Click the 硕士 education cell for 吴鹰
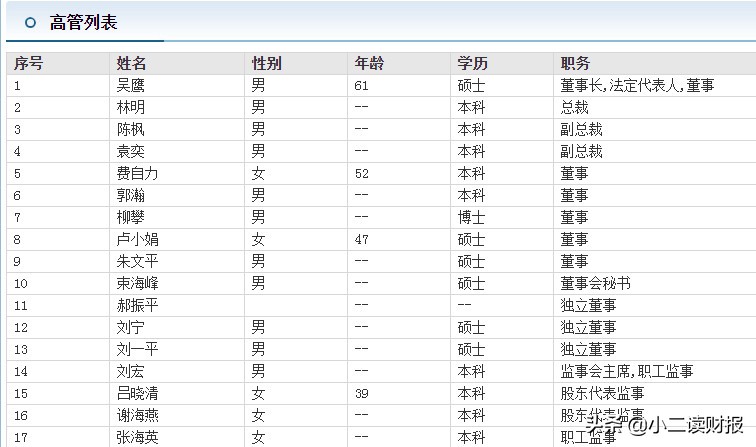The image size is (756, 447). [x=471, y=85]
